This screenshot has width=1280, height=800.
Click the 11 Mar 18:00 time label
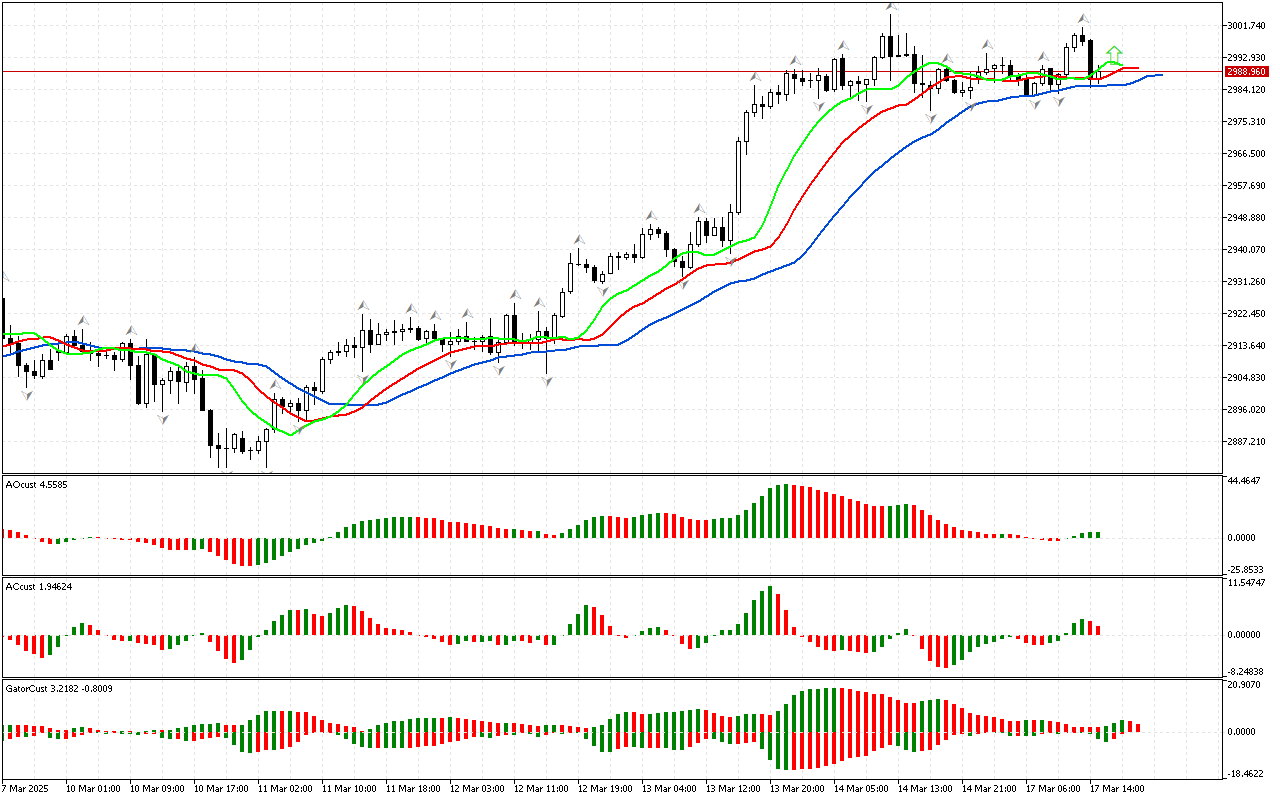413,788
